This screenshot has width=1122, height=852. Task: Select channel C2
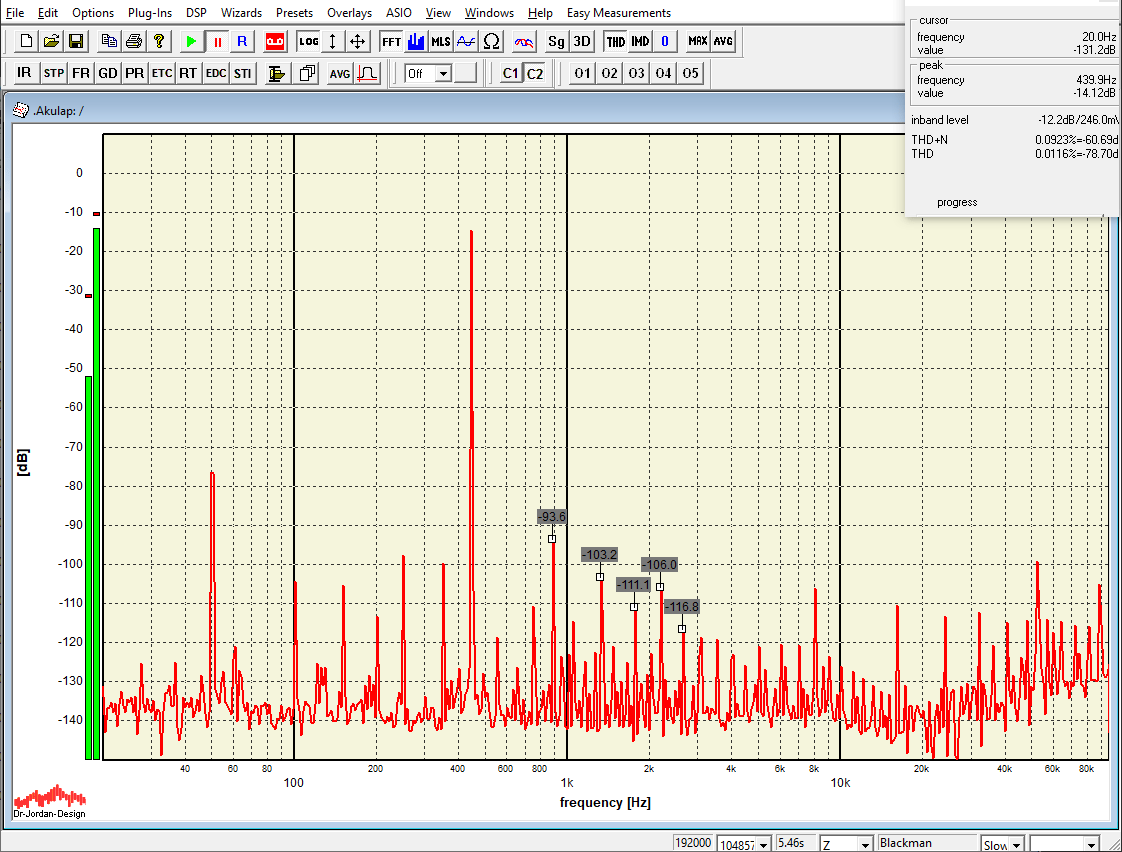(x=535, y=73)
